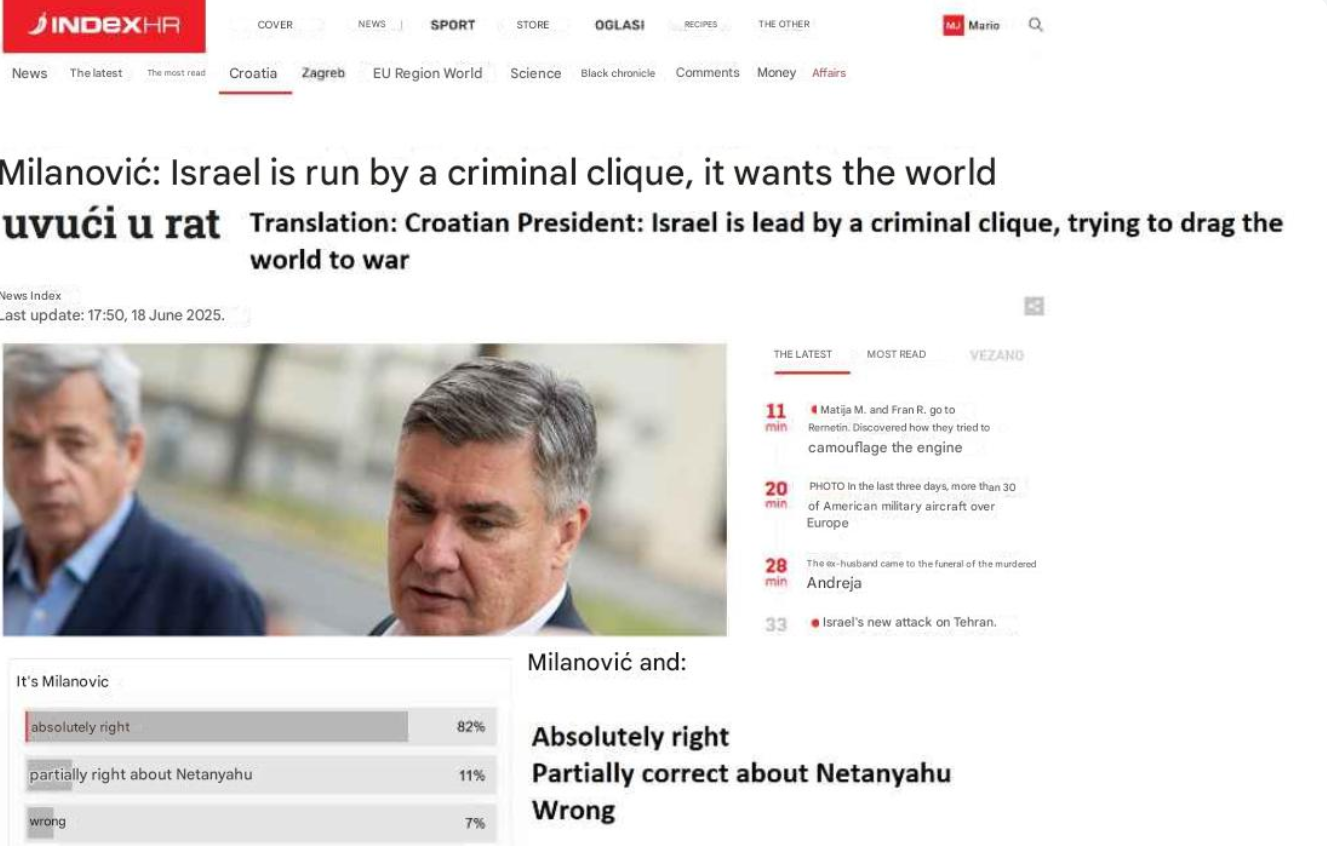Select the EU Region World section
1327x846 pixels.
427,73
